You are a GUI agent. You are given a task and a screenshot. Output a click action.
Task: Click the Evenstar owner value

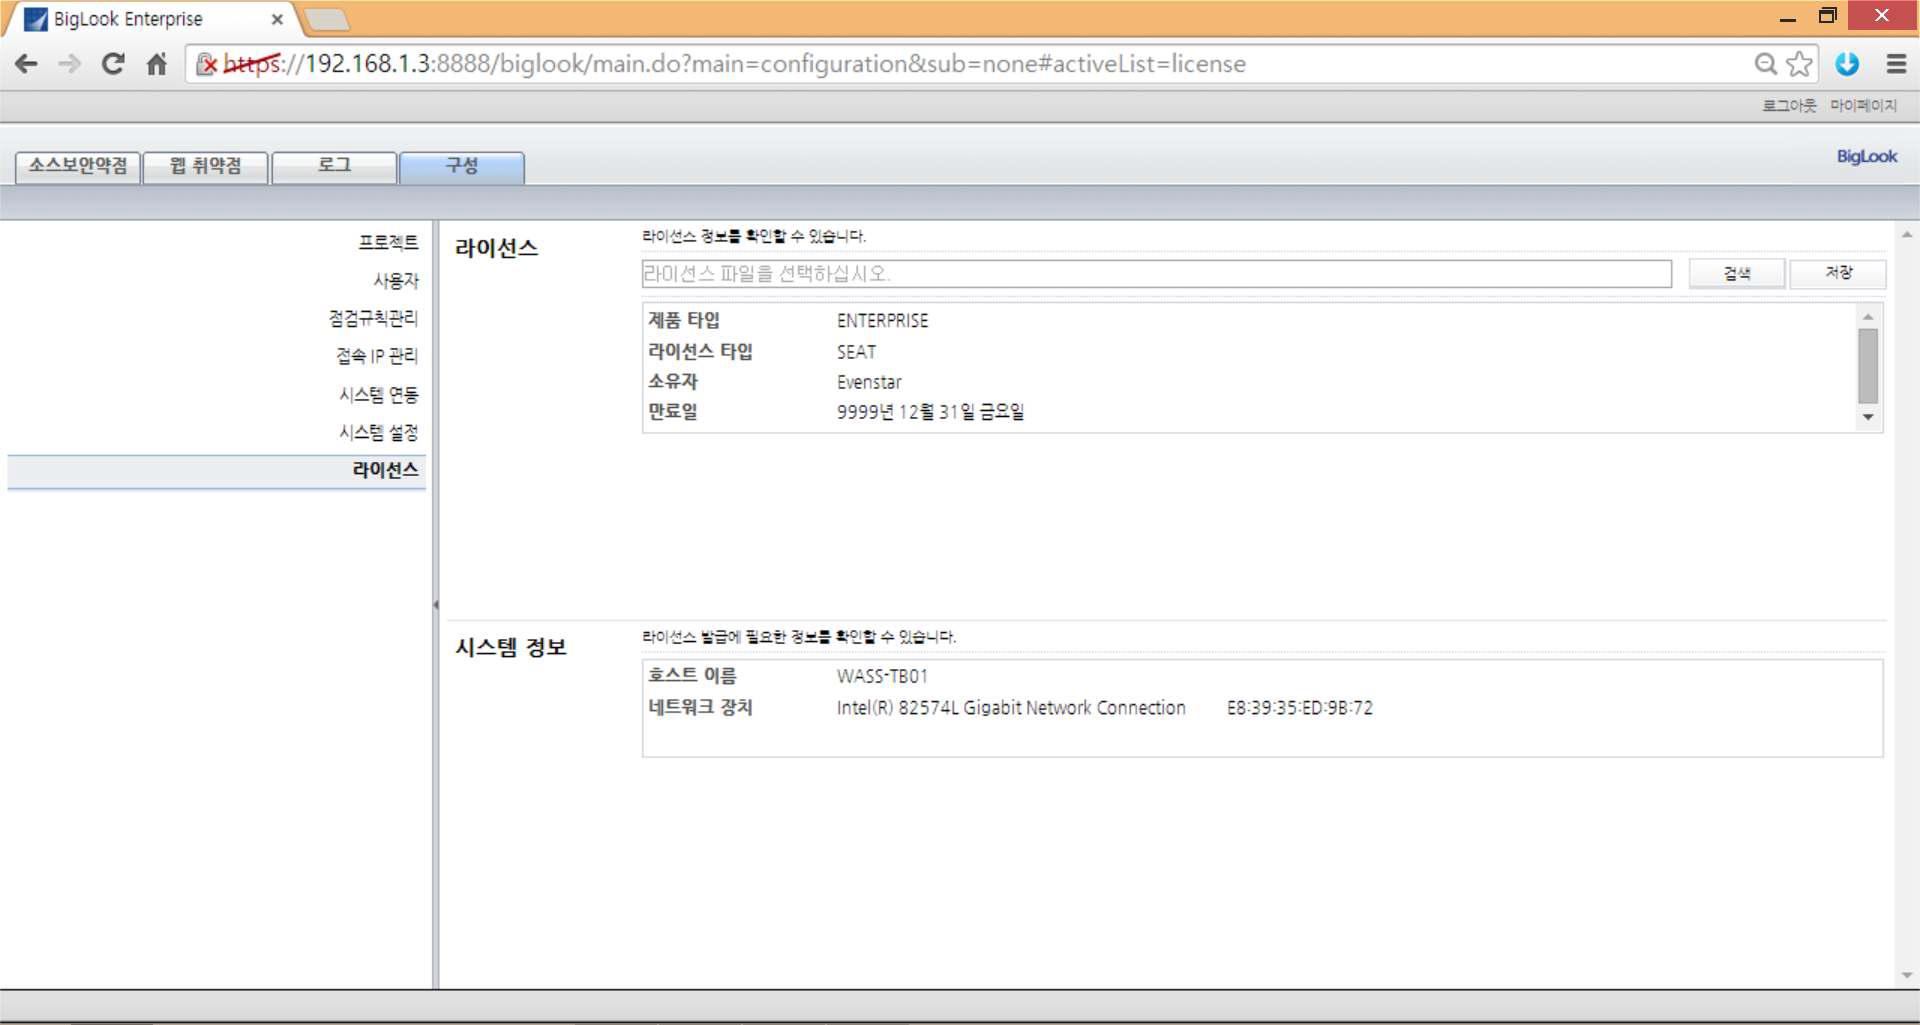(869, 382)
